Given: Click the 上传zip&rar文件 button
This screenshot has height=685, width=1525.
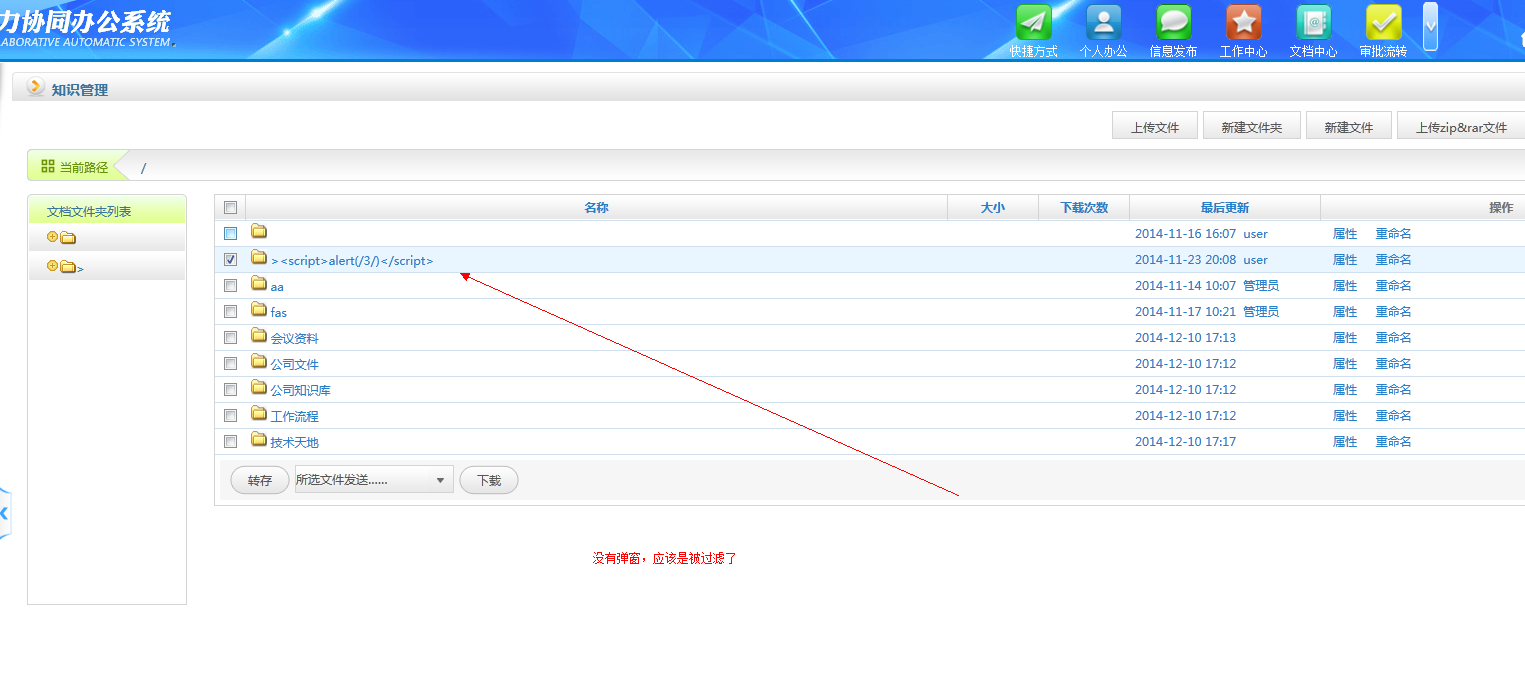Looking at the screenshot, I should [1461, 126].
